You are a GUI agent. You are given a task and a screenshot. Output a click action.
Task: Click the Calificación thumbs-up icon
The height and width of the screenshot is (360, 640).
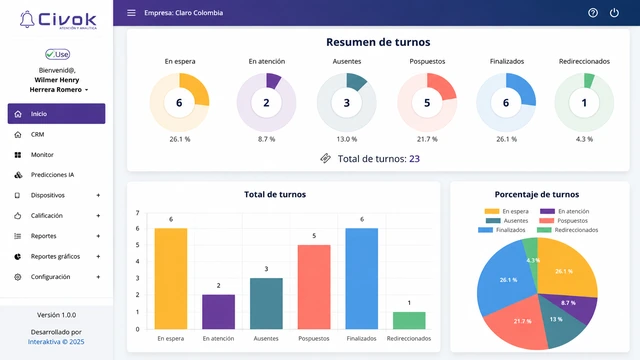click(18, 216)
